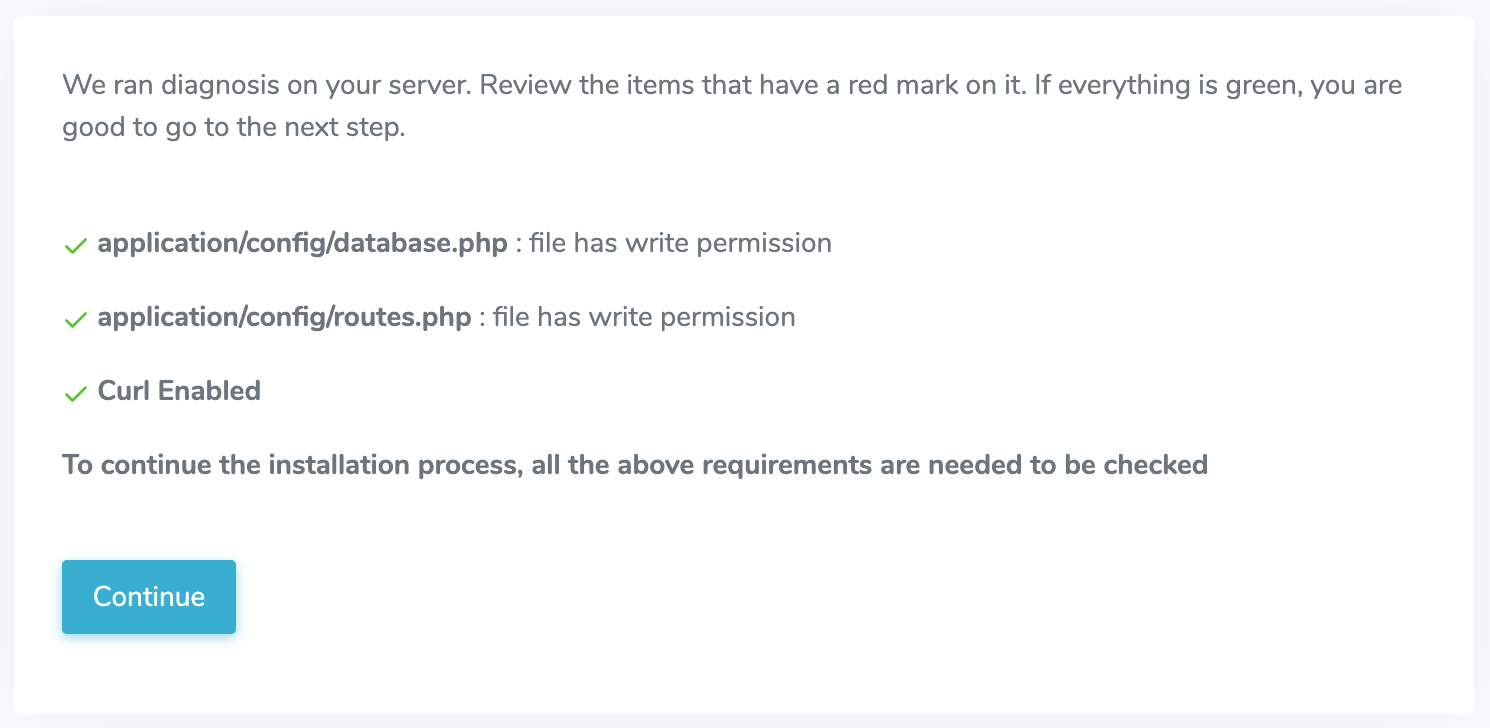Expand the routes.php diagnosis row

point(430,317)
